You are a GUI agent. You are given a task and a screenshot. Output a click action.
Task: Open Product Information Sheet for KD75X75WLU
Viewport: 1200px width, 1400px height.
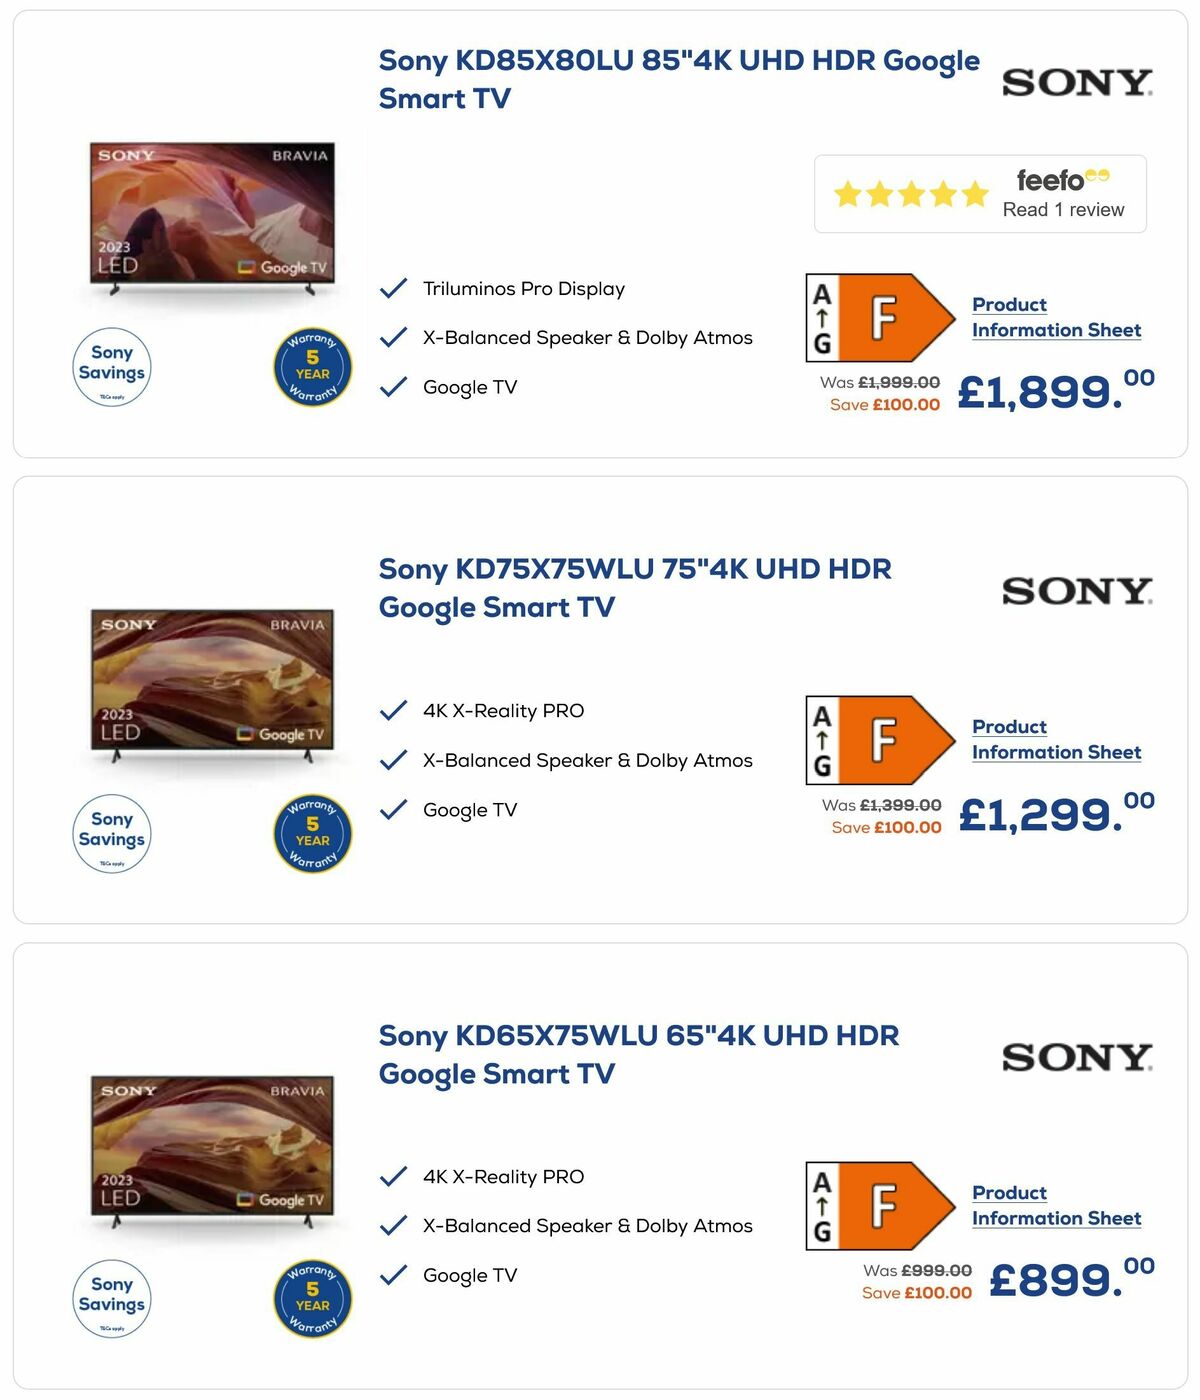click(x=1055, y=738)
